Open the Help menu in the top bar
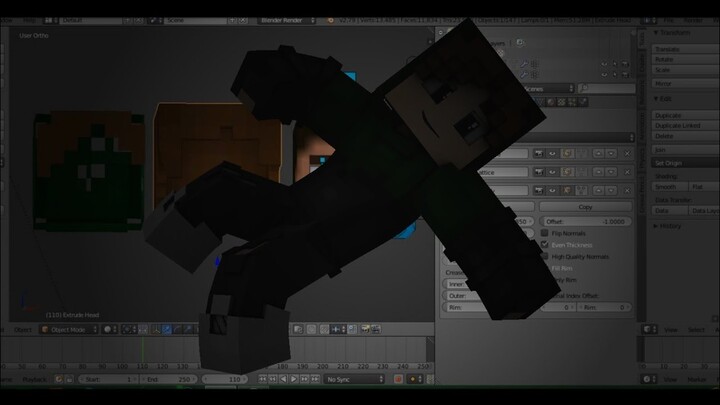 click(29, 21)
